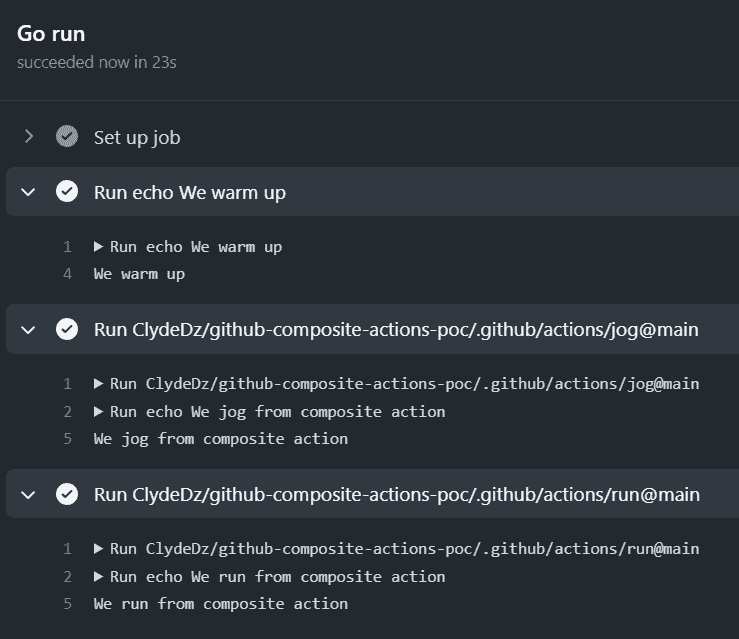The height and width of the screenshot is (639, 739).
Task: Click the Set up job success check icon
Action: click(67, 136)
